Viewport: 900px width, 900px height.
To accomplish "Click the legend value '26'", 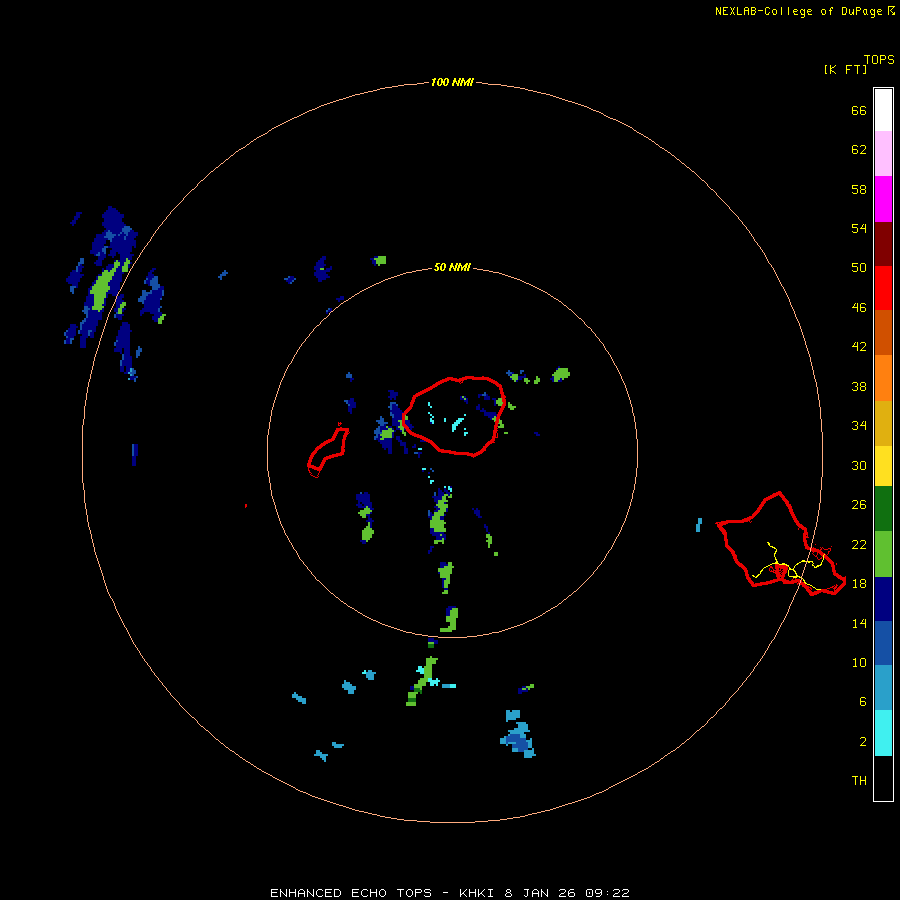I will coord(859,505).
